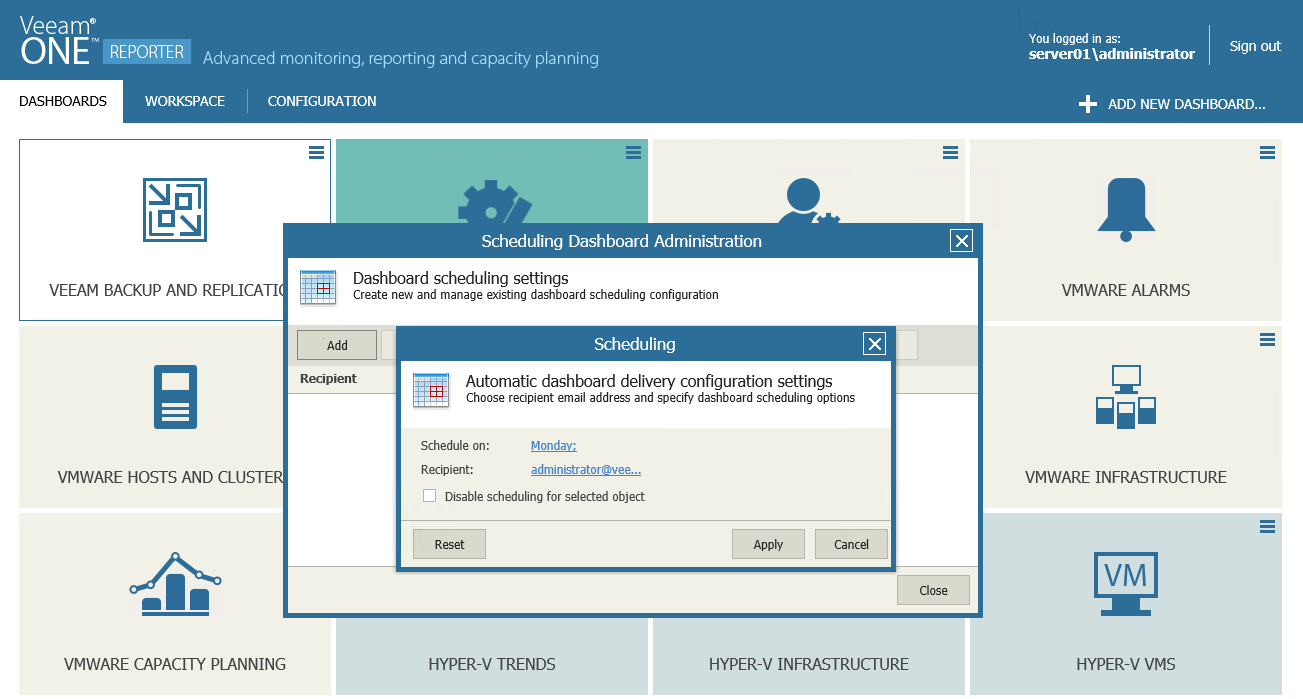The height and width of the screenshot is (699, 1303).
Task: Click the Reset button
Action: click(x=450, y=544)
